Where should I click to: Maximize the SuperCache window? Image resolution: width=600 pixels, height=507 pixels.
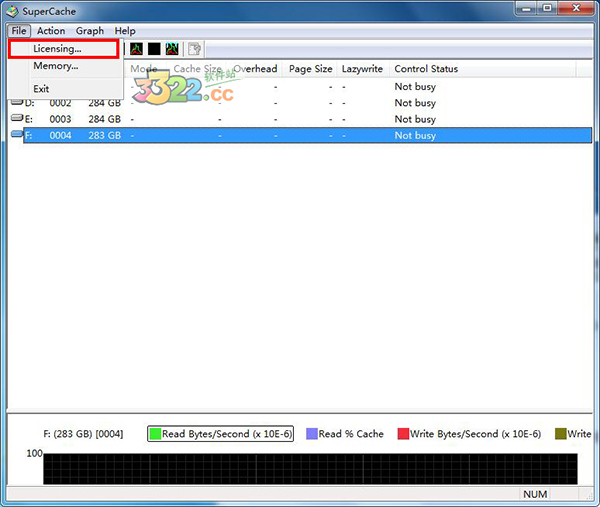(x=548, y=8)
